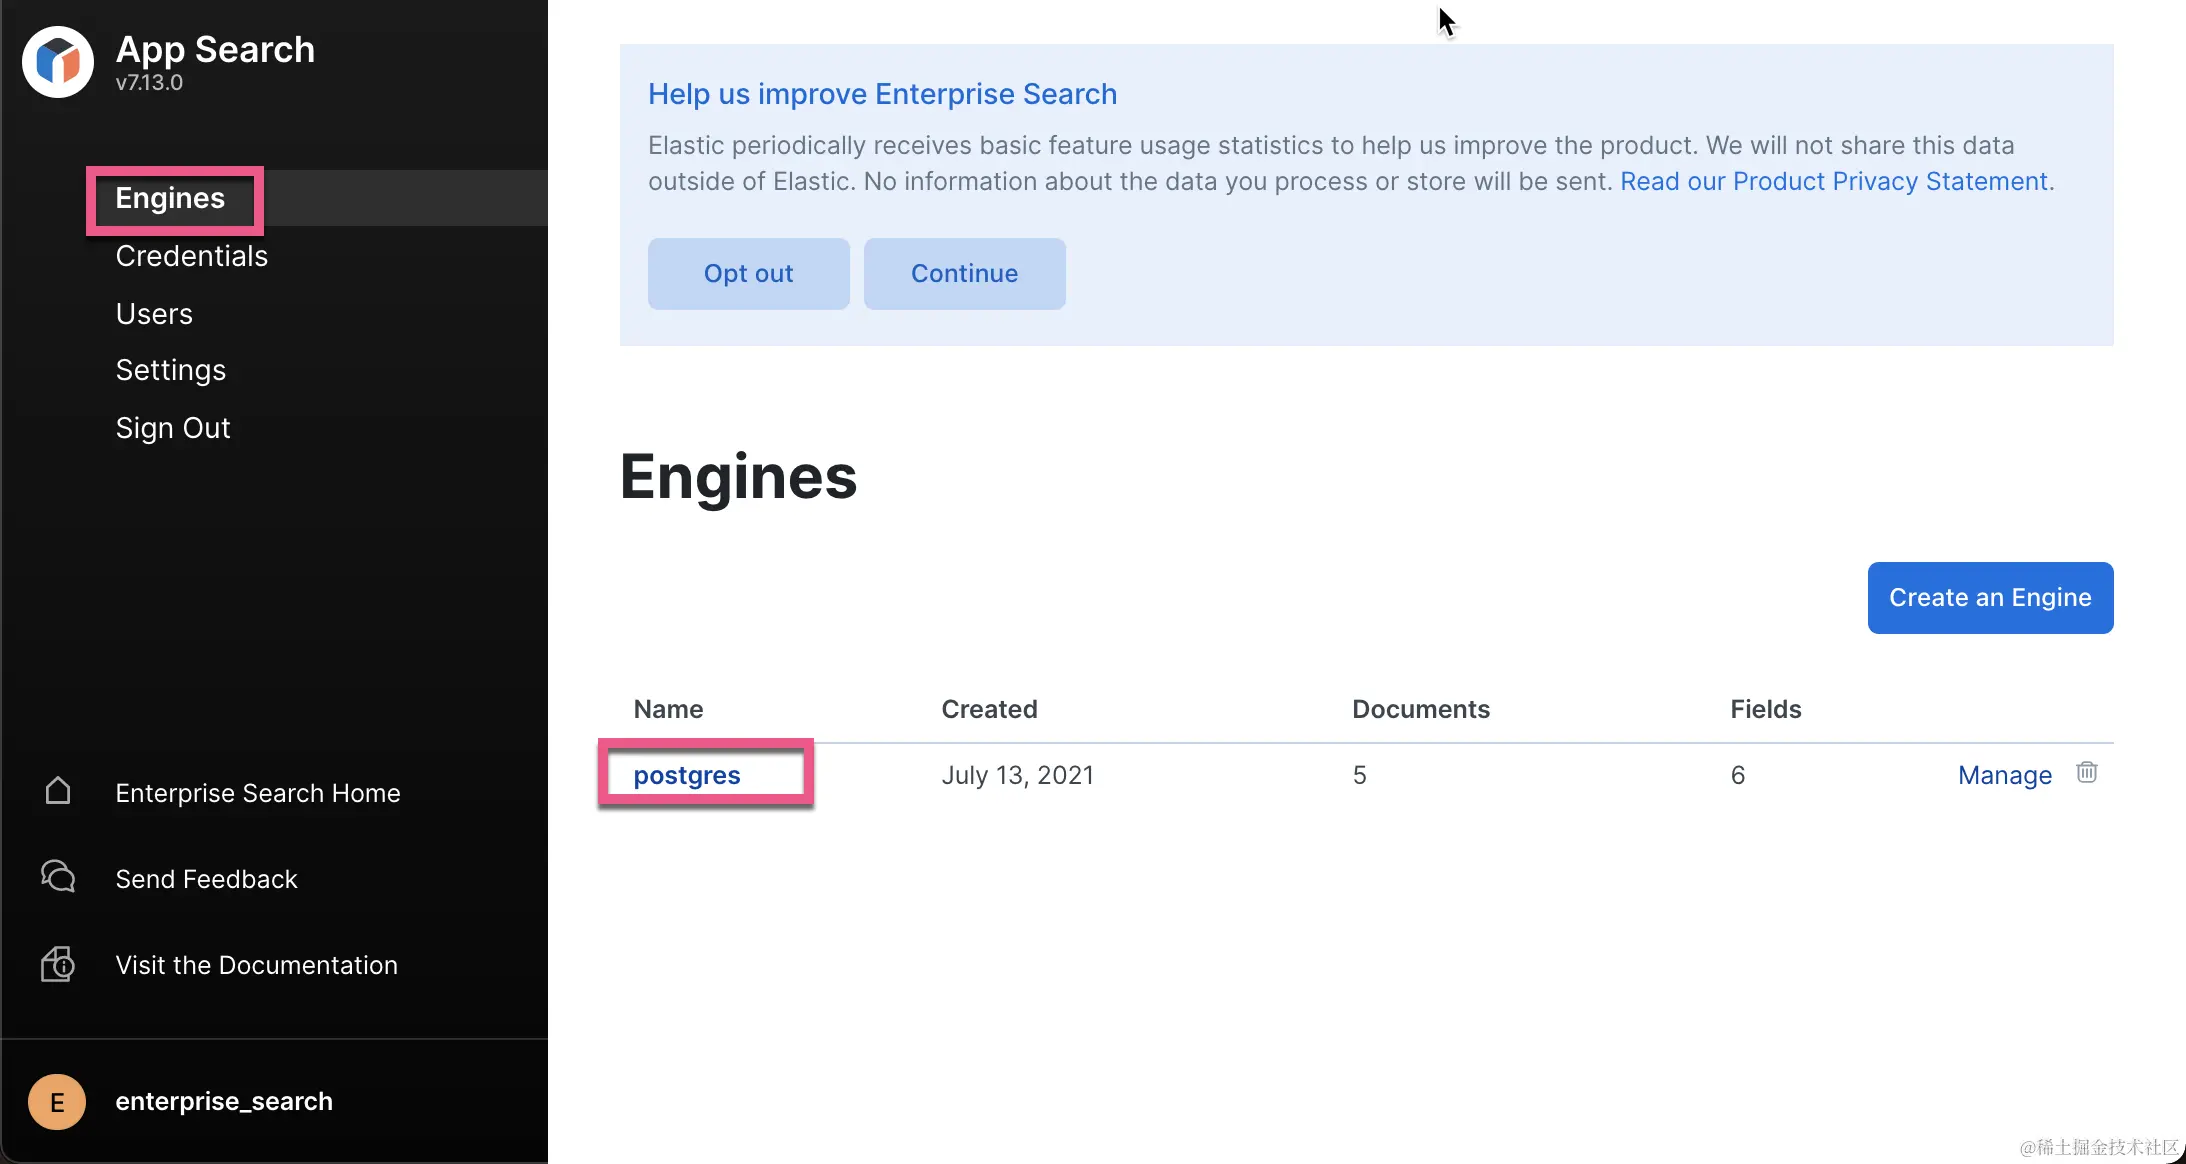
Task: Click the Enterprise Search Home house icon
Action: click(x=58, y=791)
